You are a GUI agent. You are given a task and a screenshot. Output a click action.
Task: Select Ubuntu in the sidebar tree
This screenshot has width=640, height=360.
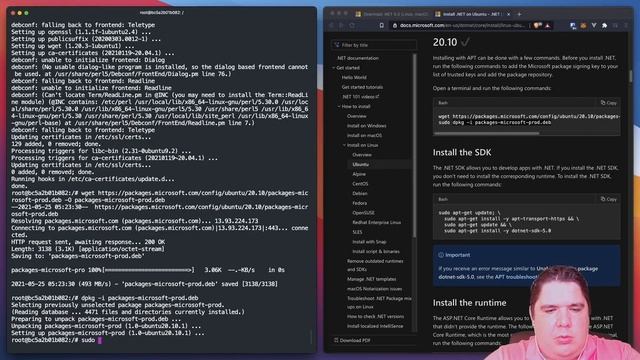(x=360, y=164)
